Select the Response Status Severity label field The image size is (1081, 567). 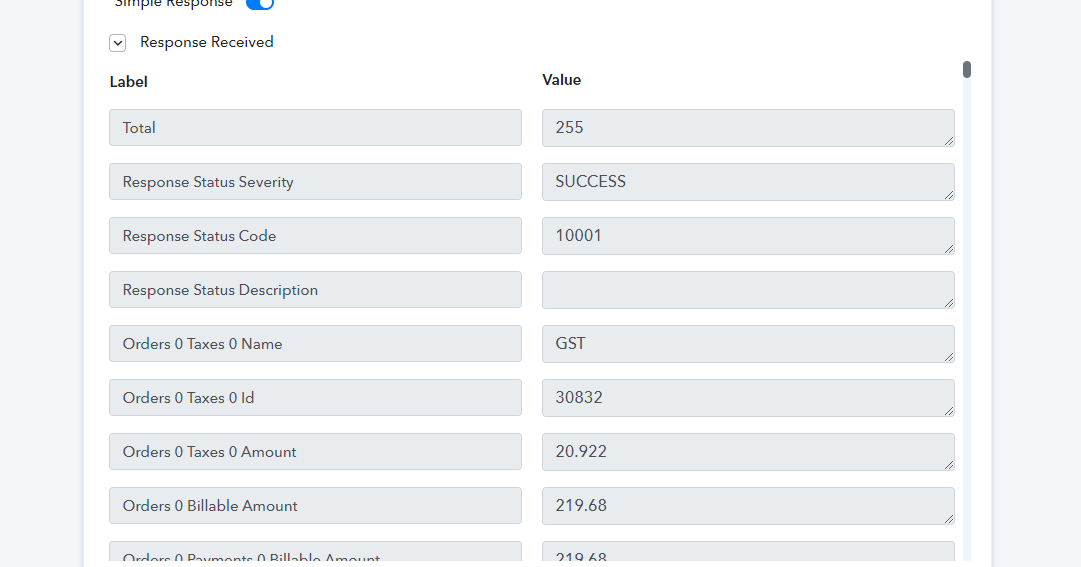pyautogui.click(x=315, y=181)
